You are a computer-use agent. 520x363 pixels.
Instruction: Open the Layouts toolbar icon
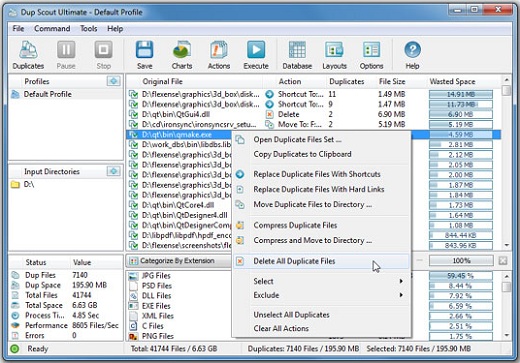coord(334,50)
